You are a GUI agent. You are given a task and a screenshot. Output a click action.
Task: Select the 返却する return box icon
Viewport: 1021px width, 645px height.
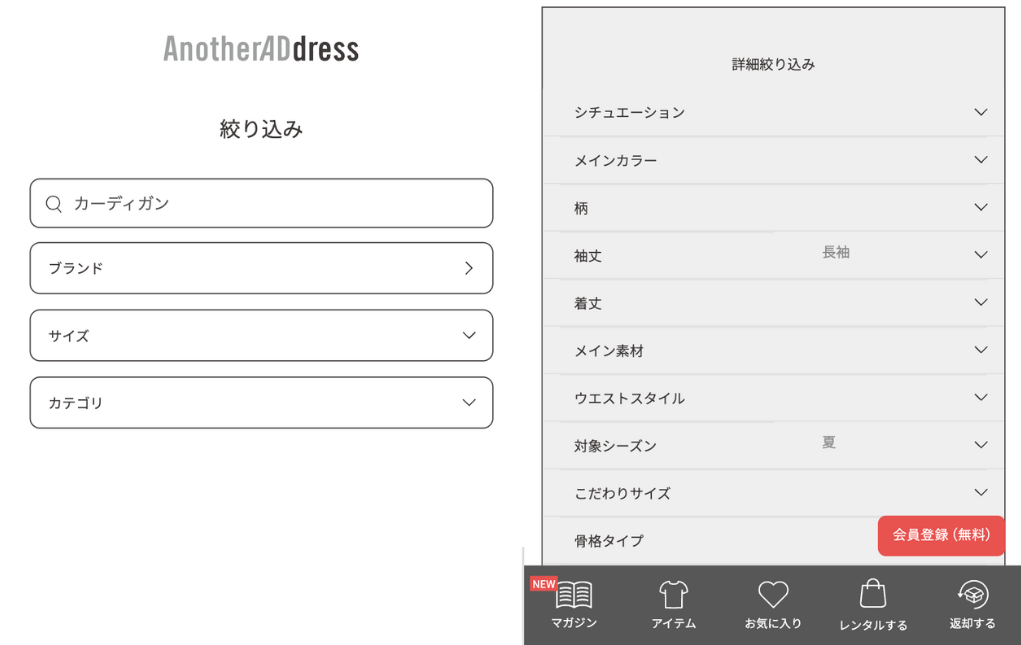(x=972, y=595)
